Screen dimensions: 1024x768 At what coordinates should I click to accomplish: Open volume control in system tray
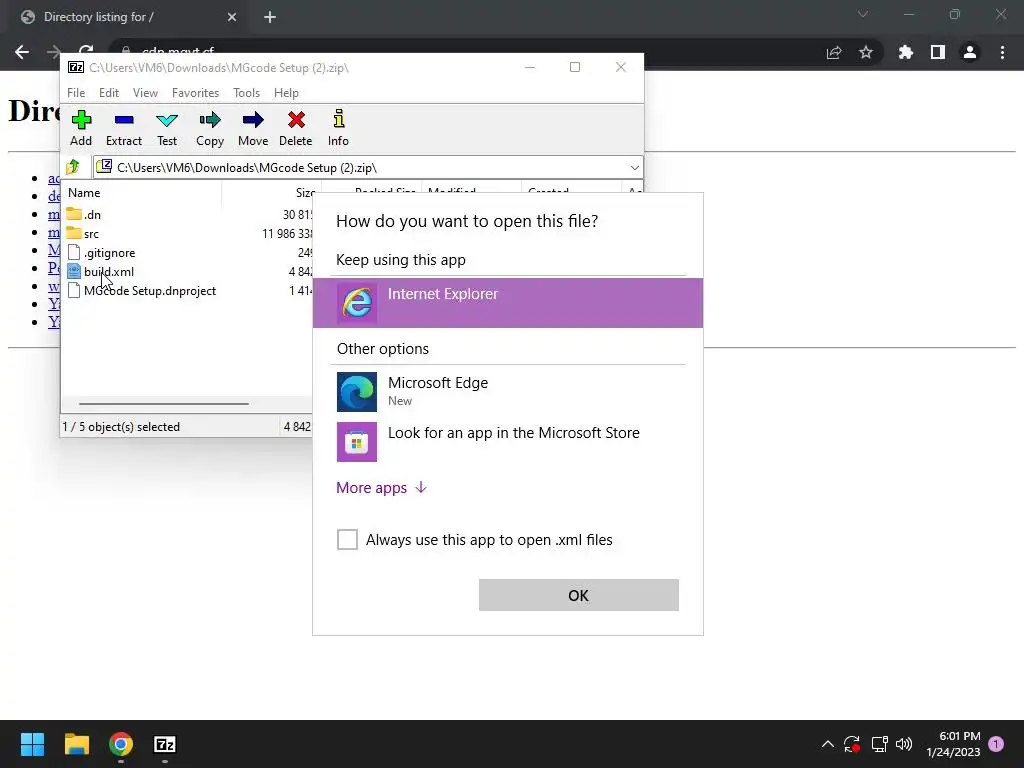point(904,744)
